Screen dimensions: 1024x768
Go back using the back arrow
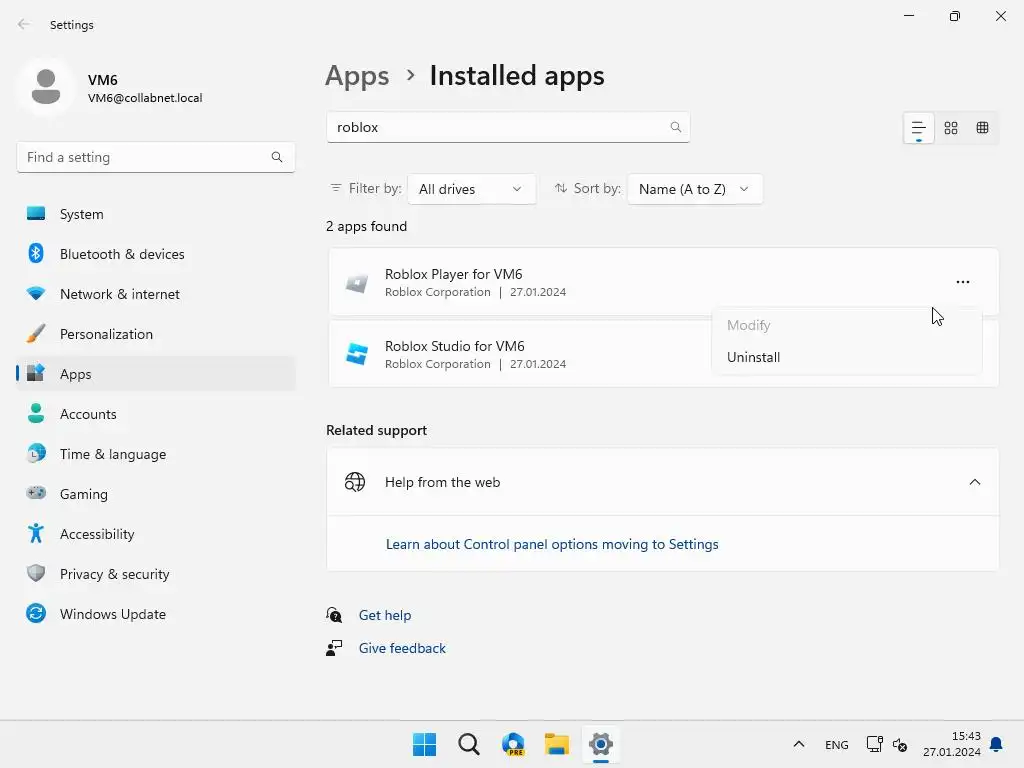tap(24, 25)
